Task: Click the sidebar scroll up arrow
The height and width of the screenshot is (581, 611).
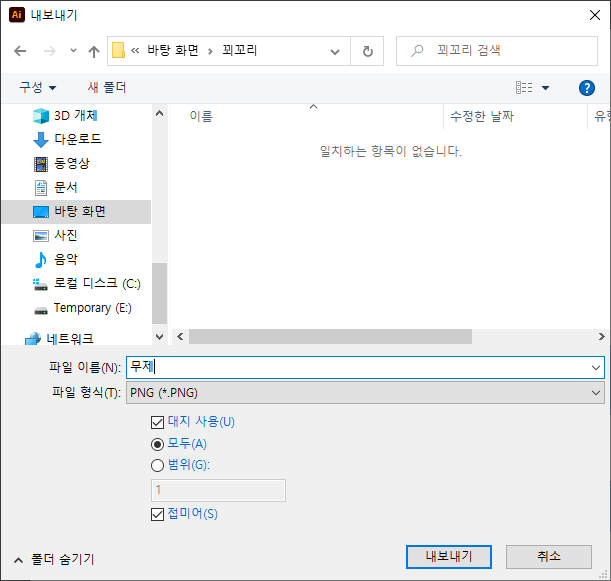Action: coord(159,113)
